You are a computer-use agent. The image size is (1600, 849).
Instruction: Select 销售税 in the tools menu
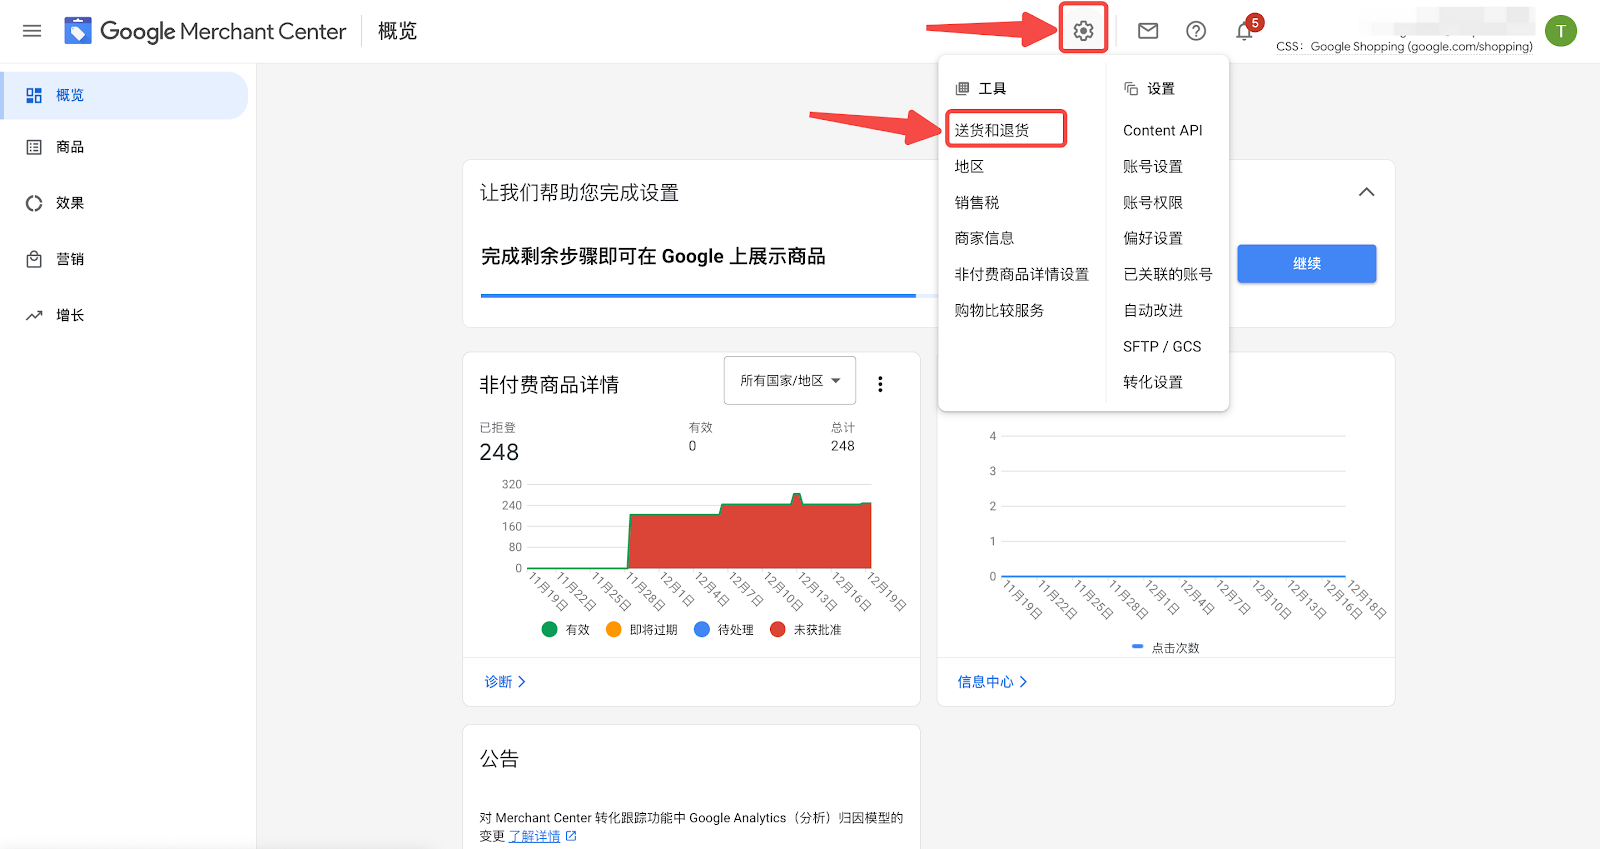[x=977, y=202]
